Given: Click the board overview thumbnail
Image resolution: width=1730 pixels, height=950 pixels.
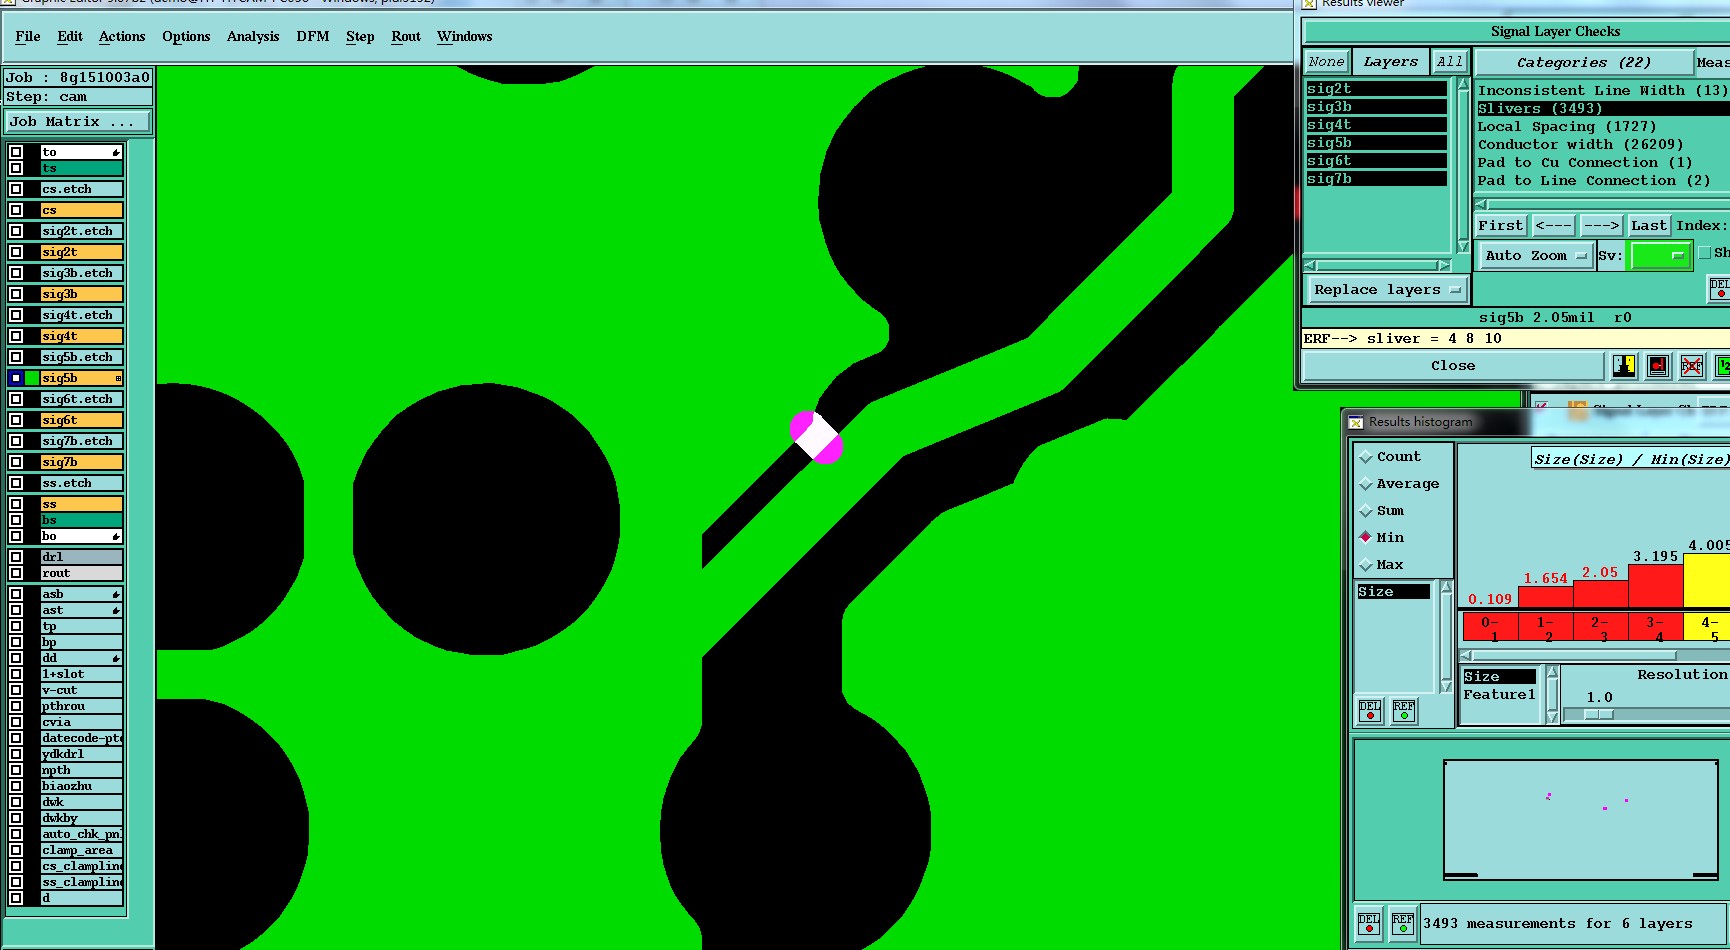Looking at the screenshot, I should (x=1581, y=819).
